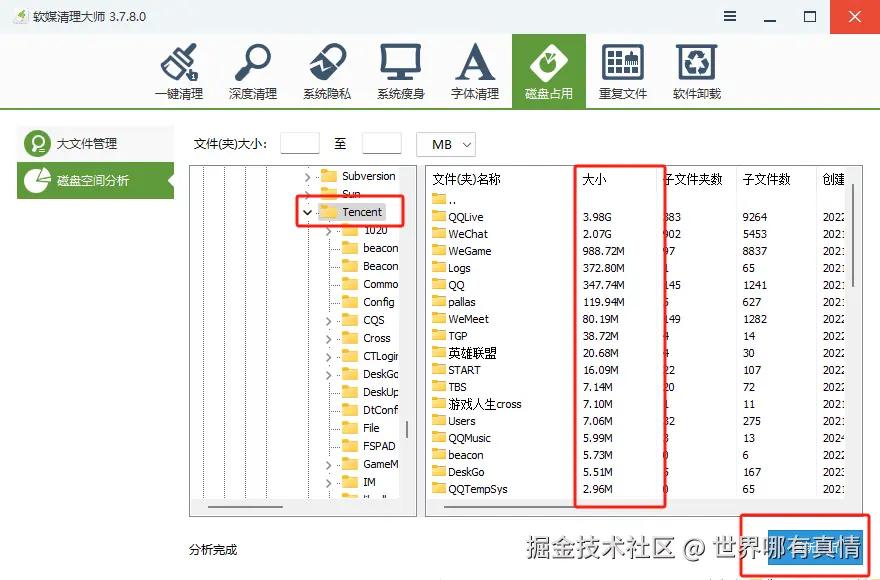Expand the Cross folder in tree

pyautogui.click(x=328, y=339)
